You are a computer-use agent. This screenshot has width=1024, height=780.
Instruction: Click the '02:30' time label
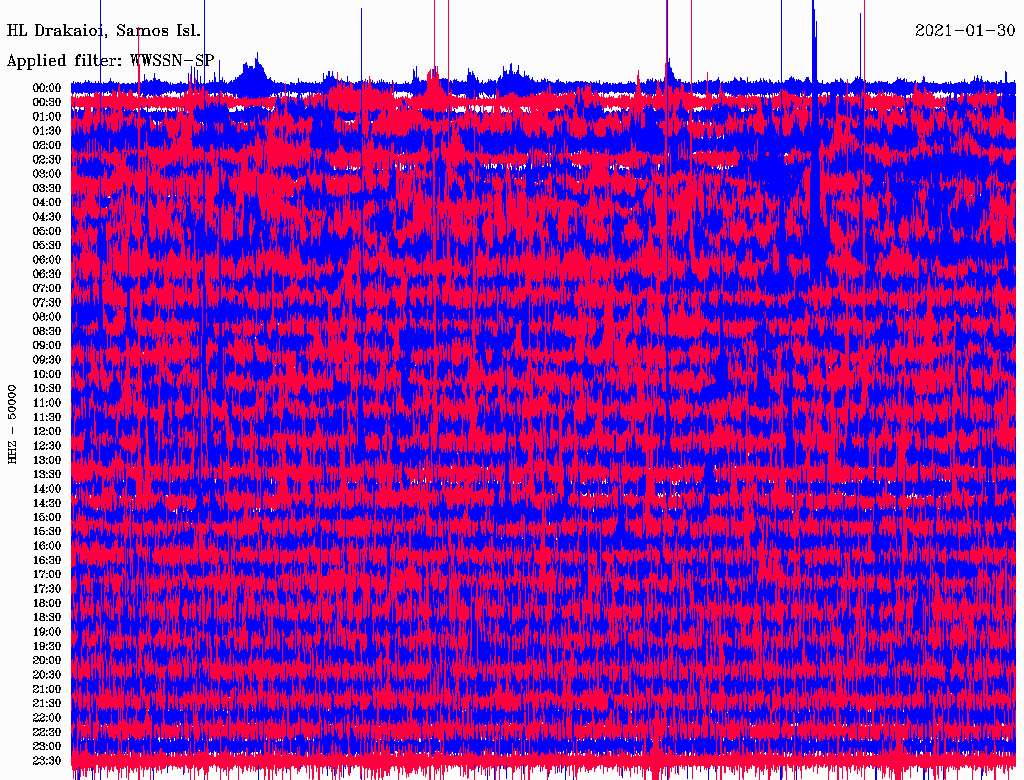[47, 159]
